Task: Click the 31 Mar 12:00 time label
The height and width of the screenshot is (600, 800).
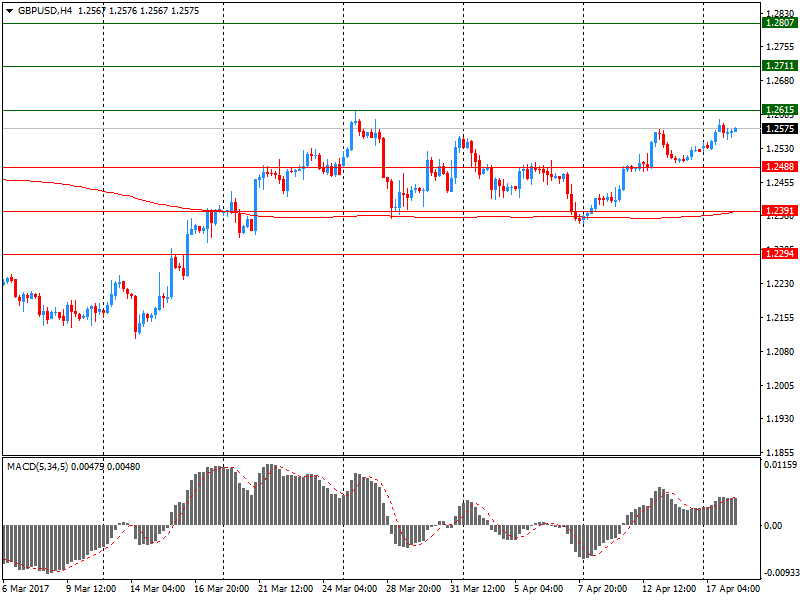Action: (x=478, y=589)
